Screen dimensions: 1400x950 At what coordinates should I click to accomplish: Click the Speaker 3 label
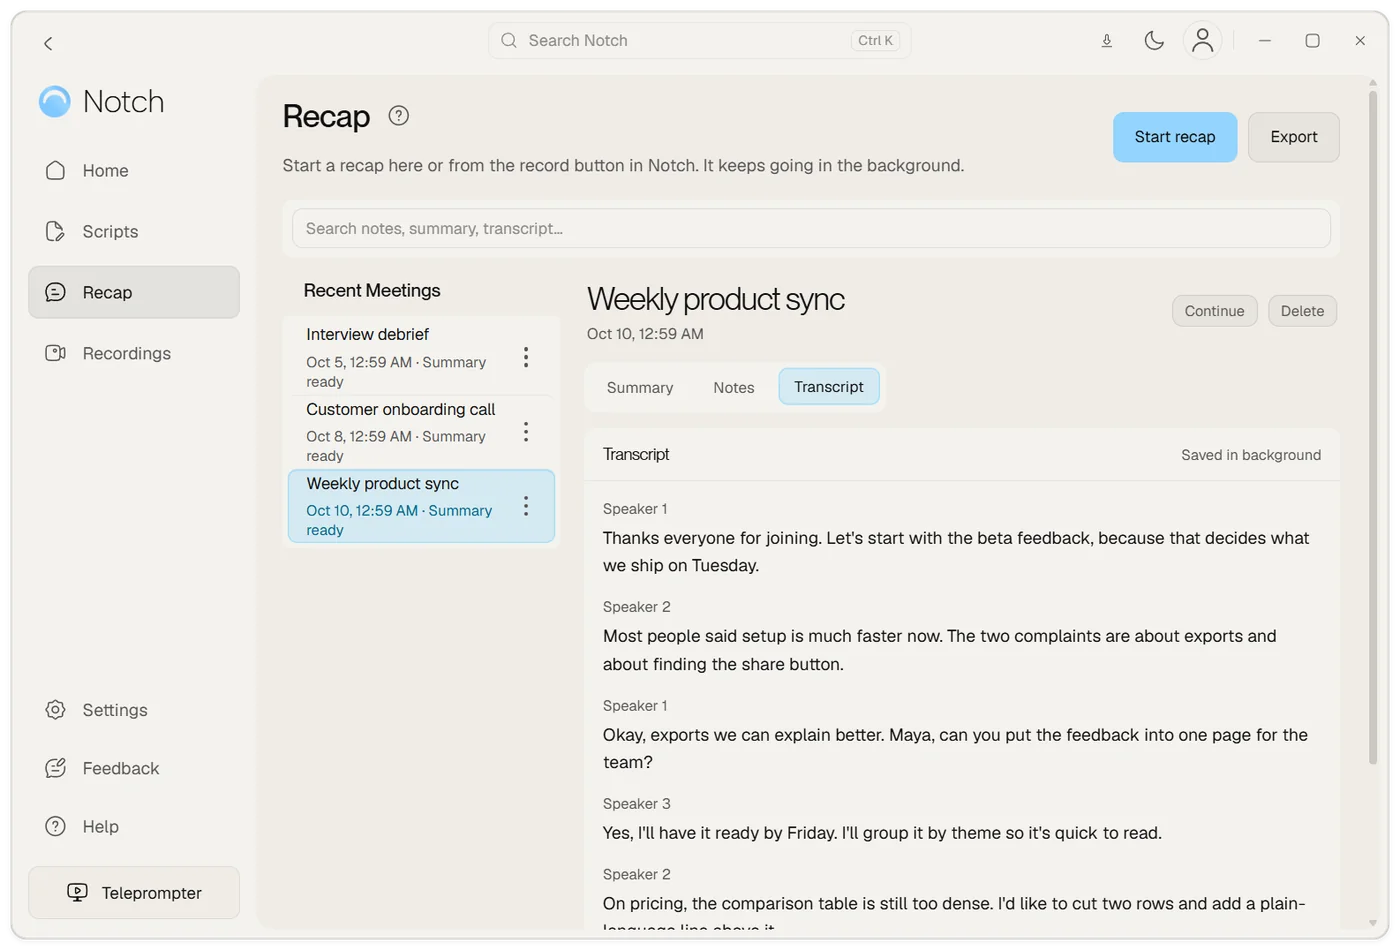click(637, 804)
